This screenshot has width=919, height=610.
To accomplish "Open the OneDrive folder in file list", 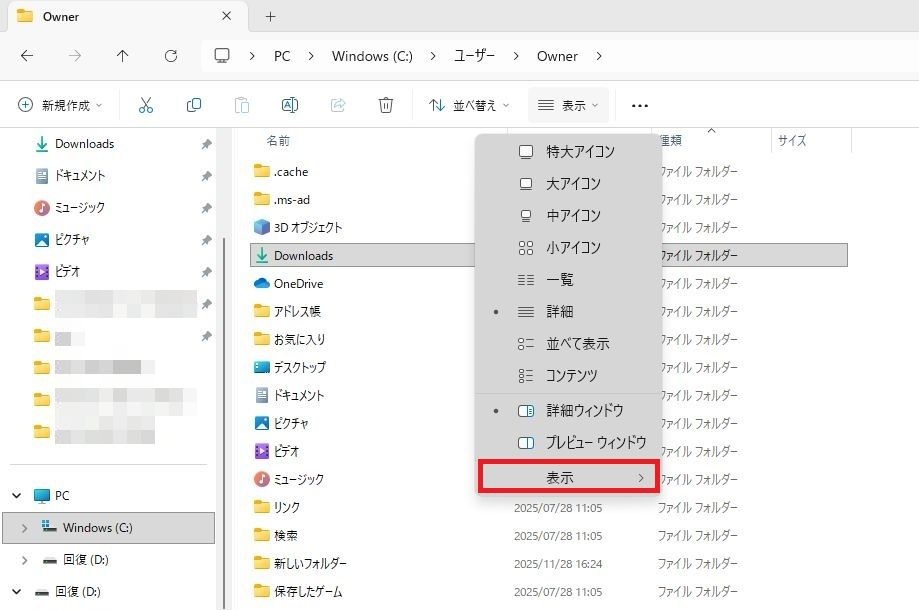I will point(298,284).
